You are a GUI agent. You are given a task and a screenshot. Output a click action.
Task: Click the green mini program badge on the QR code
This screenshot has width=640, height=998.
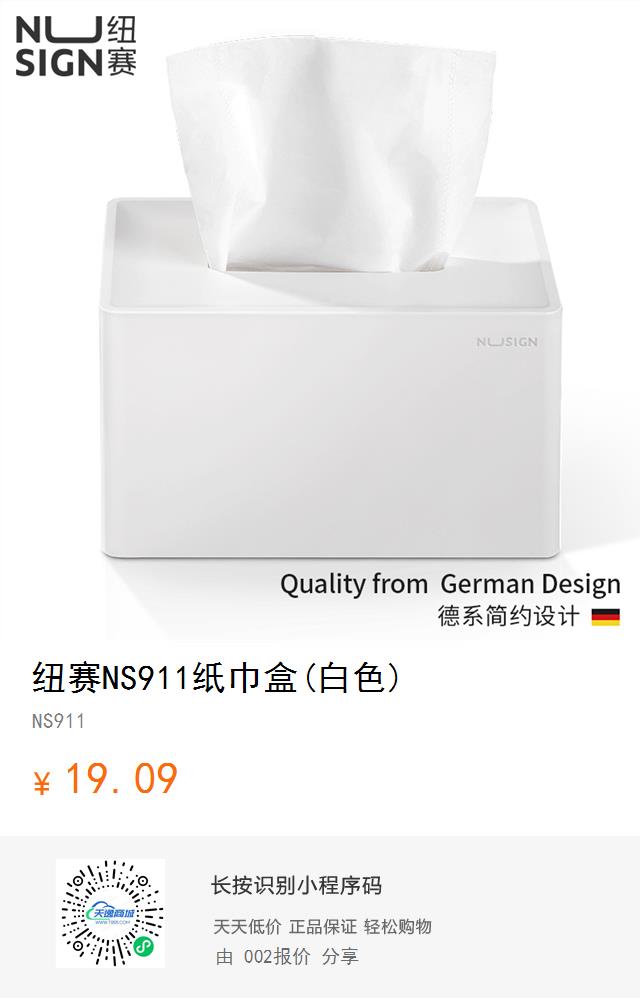click(x=144, y=948)
